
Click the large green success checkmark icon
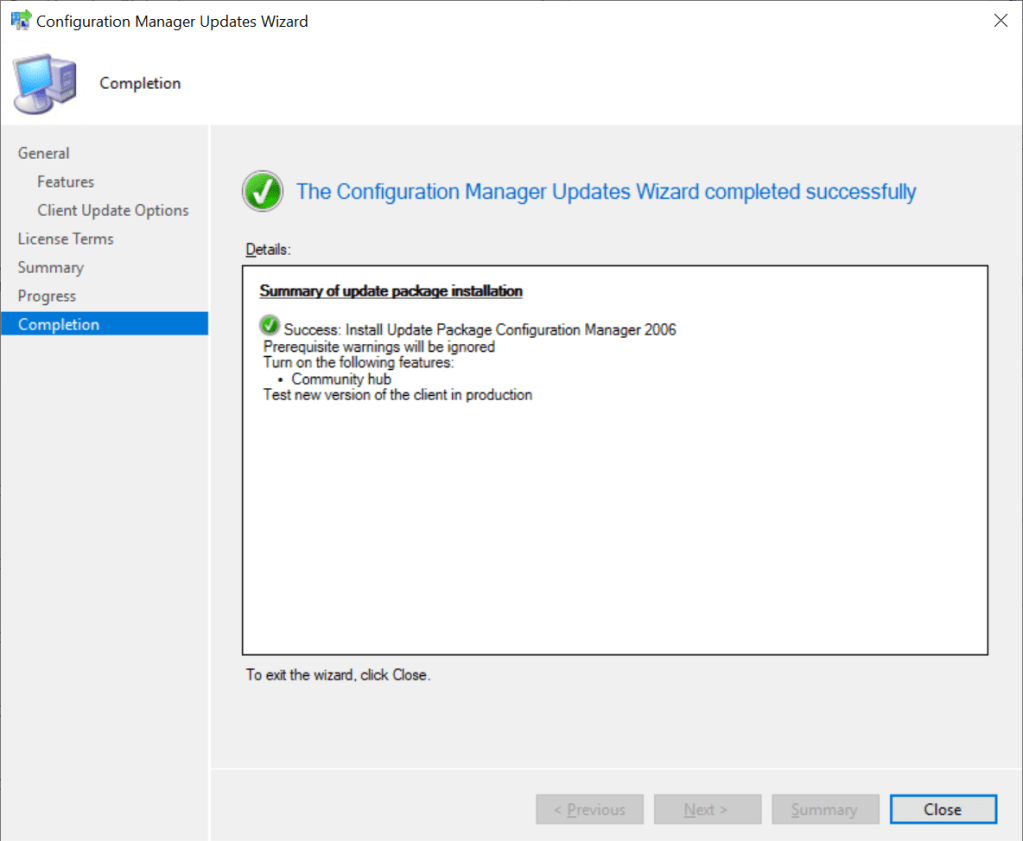point(262,191)
